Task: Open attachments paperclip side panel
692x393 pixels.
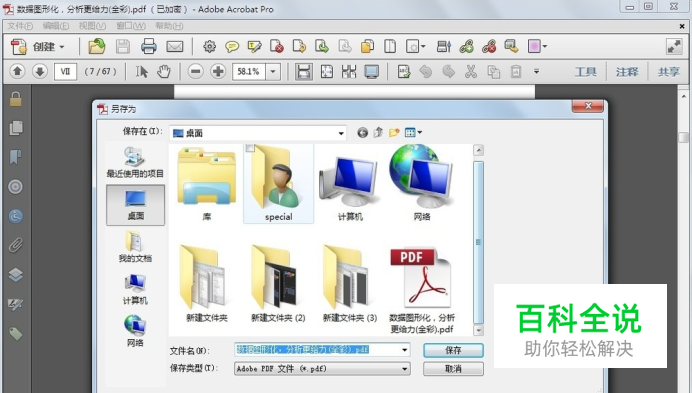Action: (x=15, y=245)
